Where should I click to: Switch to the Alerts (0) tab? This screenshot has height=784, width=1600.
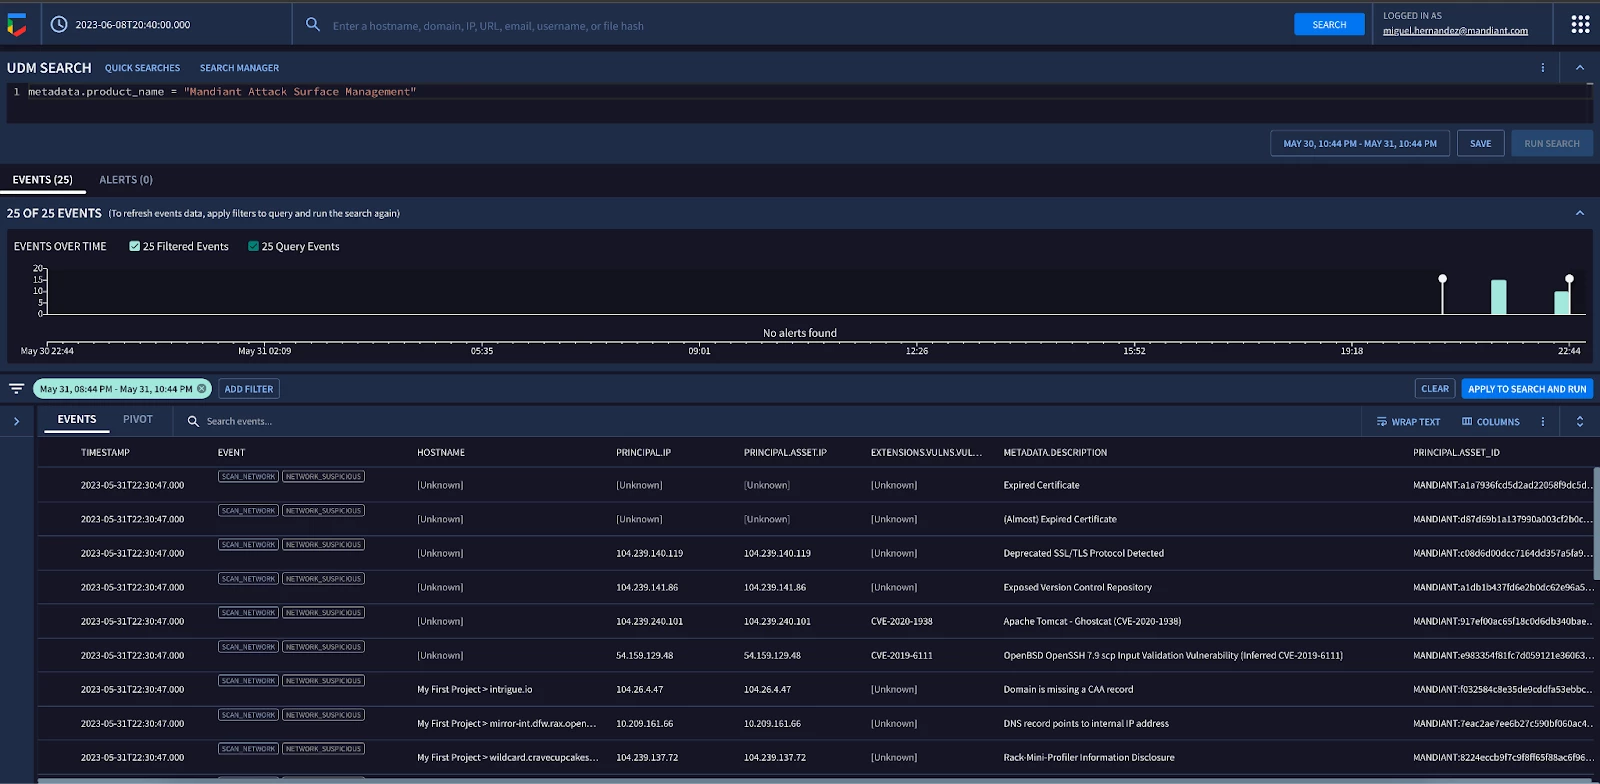(126, 180)
